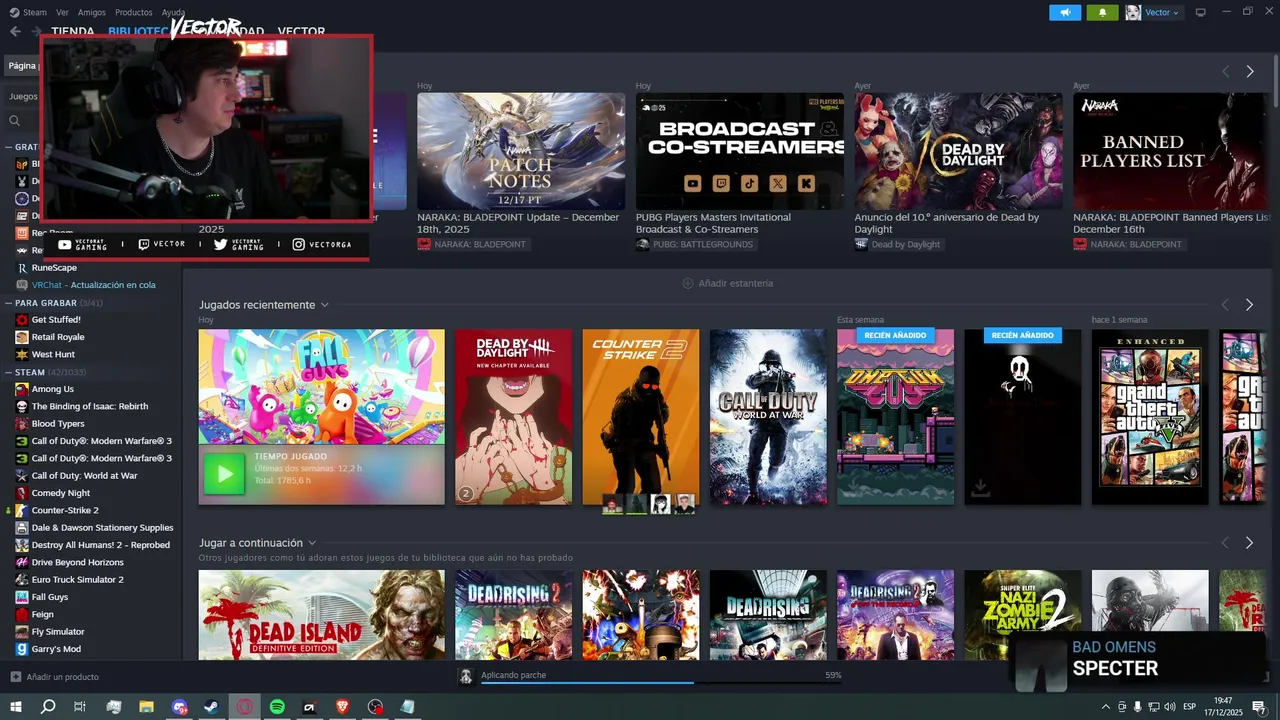Collapse the PARA GRABAR category
This screenshot has width=1280, height=720.
(9, 302)
